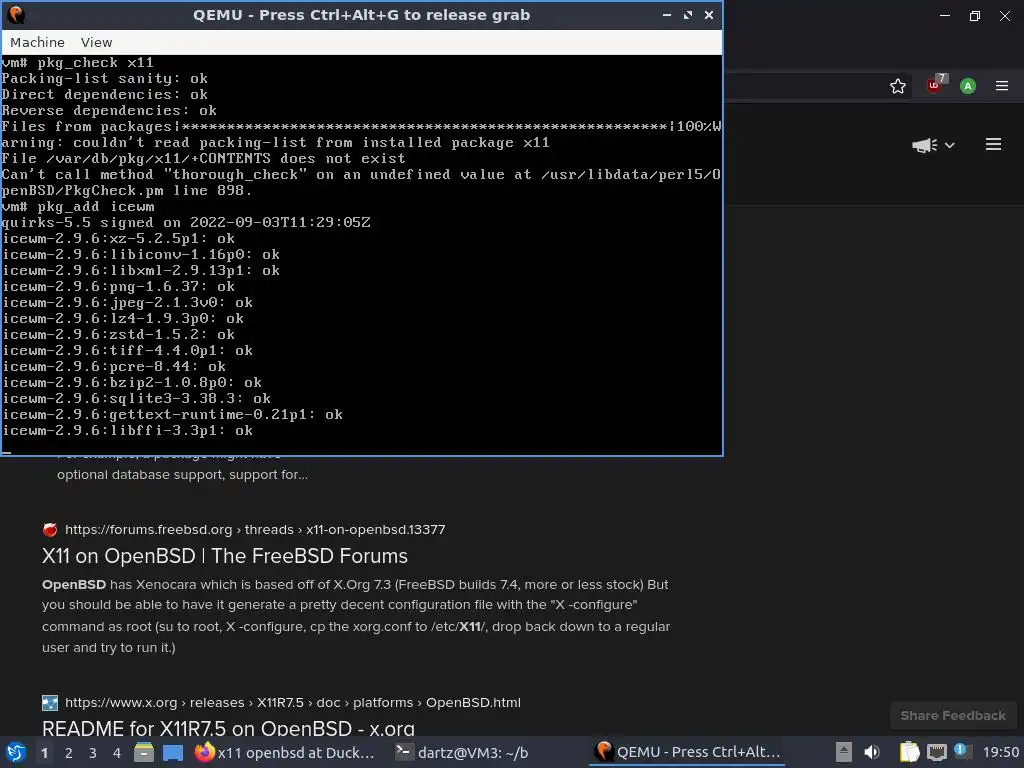Open 'README for X11R7.5 on OpenBSD' result
The image size is (1024, 768).
228,728
